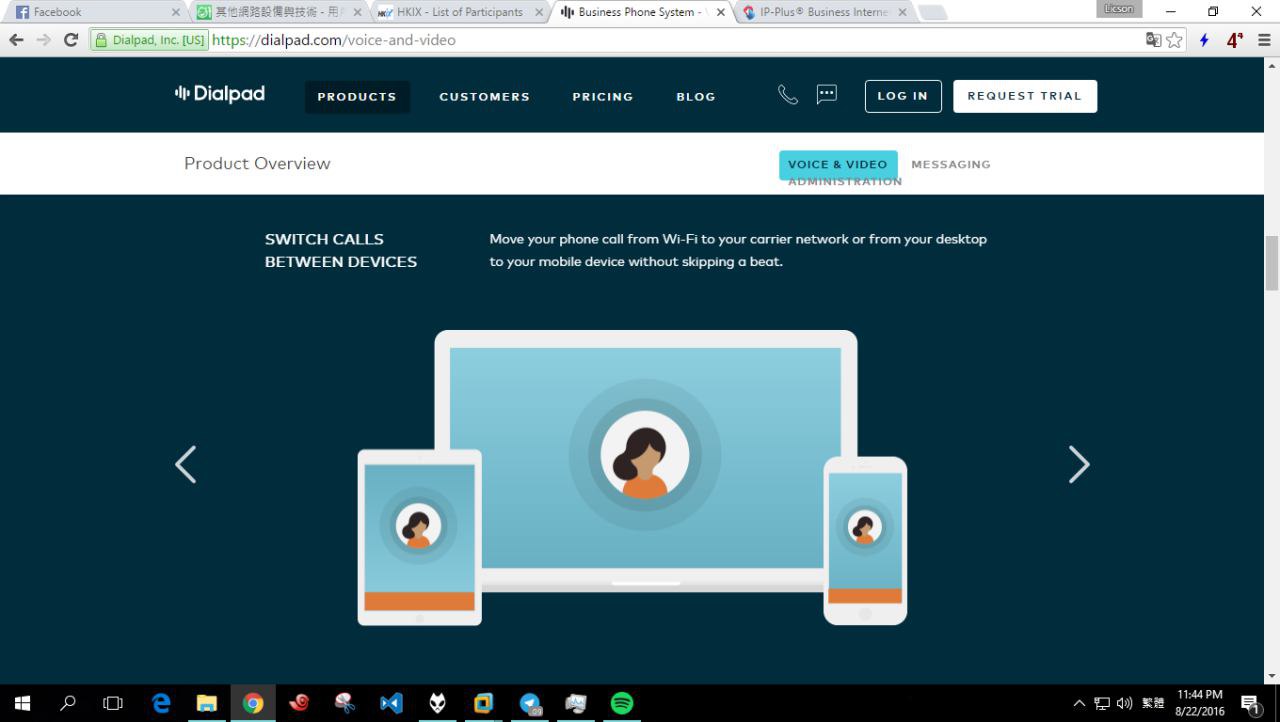Open the Customers page

pyautogui.click(x=484, y=97)
